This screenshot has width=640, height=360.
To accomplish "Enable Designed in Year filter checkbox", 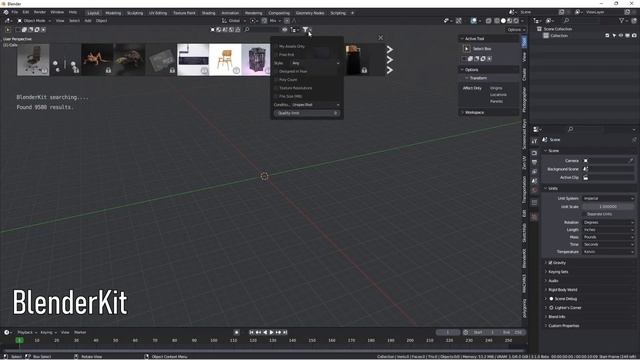I will click(276, 71).
